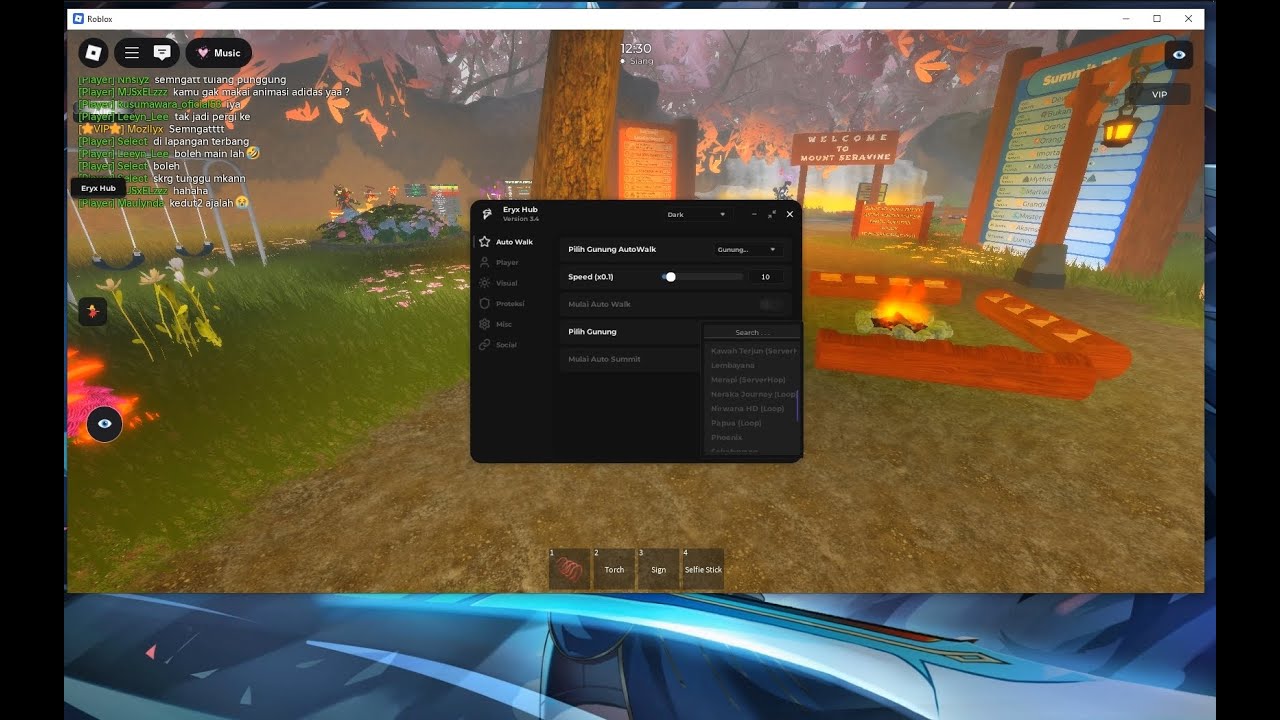Click the Pilih Gunung row label
The image size is (1280, 720).
592,331
